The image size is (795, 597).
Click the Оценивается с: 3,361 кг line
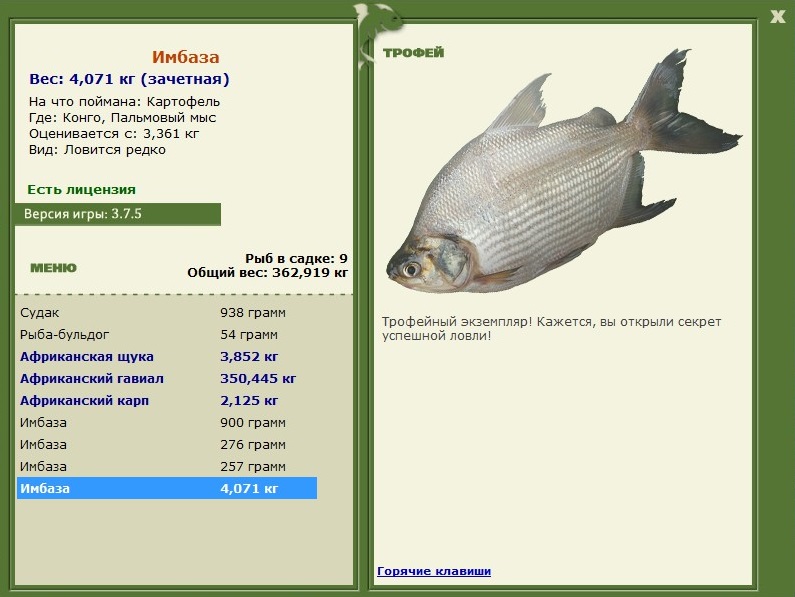click(x=114, y=134)
